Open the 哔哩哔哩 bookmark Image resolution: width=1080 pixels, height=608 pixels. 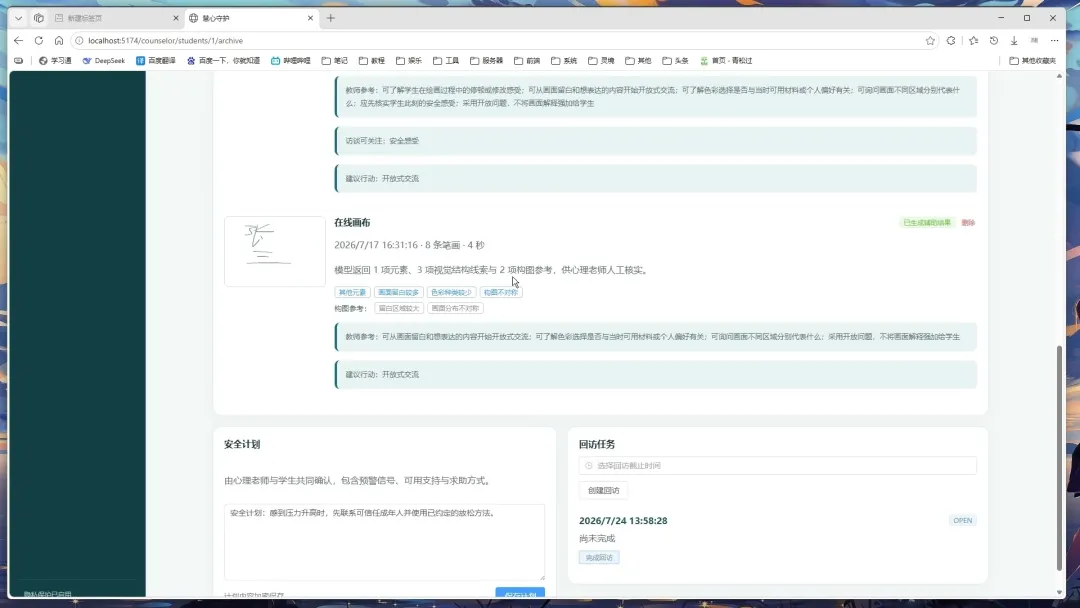tap(291, 61)
